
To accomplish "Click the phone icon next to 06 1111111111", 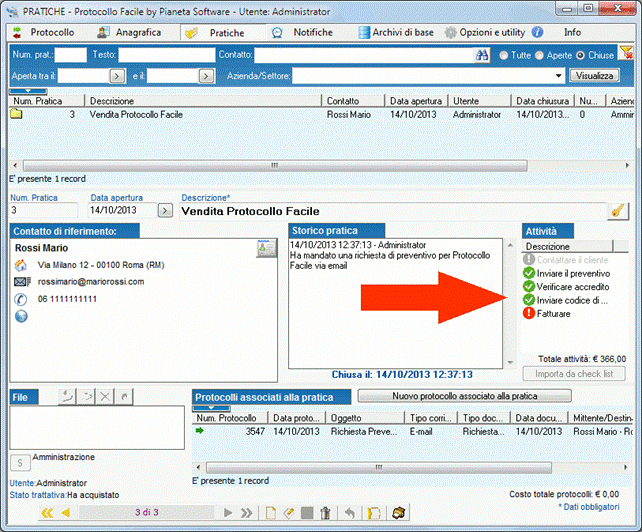I will pos(21,299).
